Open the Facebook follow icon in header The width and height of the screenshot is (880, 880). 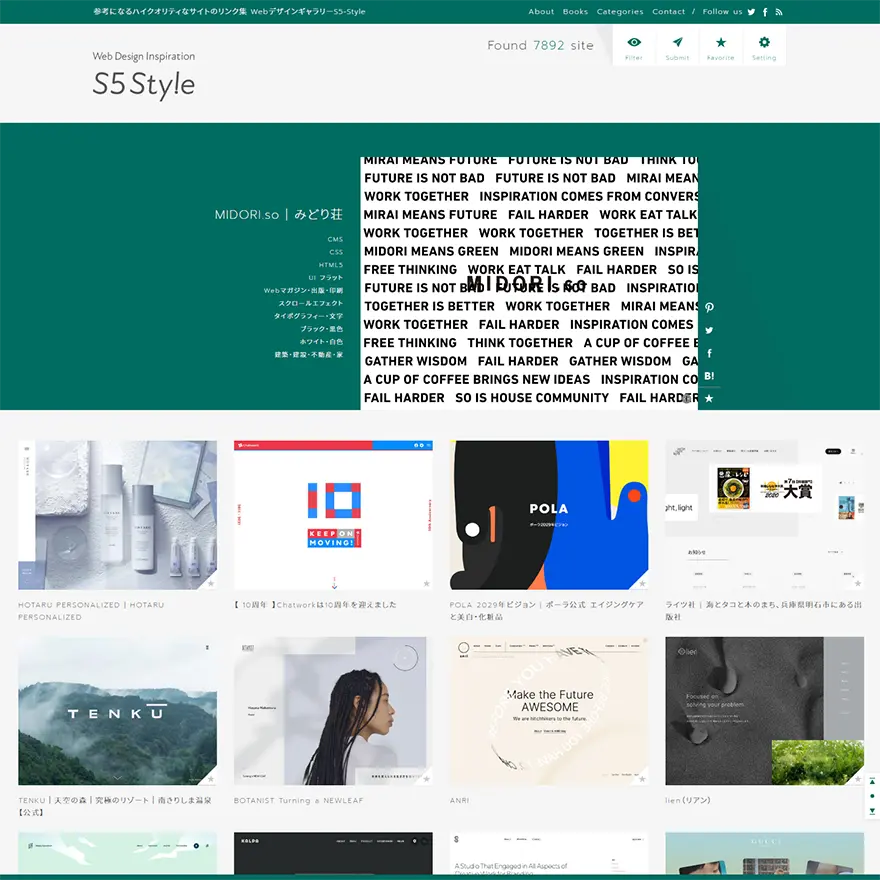[x=765, y=12]
